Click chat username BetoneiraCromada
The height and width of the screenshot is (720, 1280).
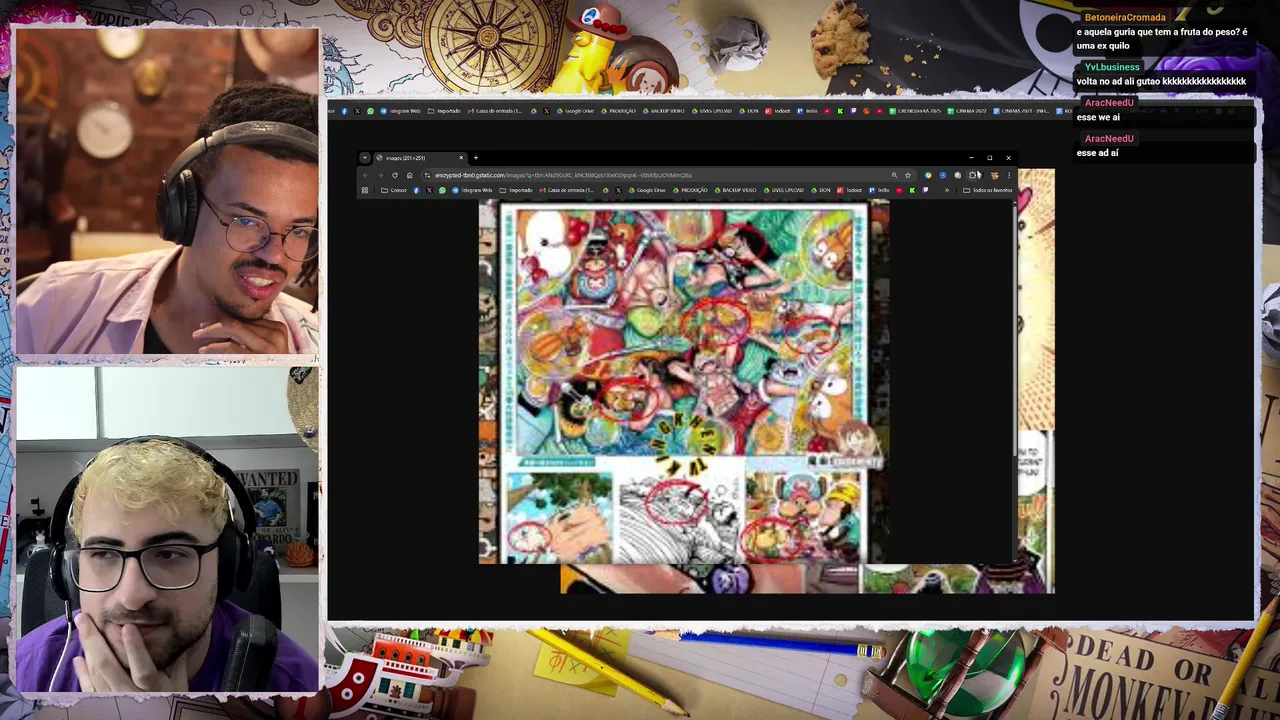click(x=1125, y=17)
